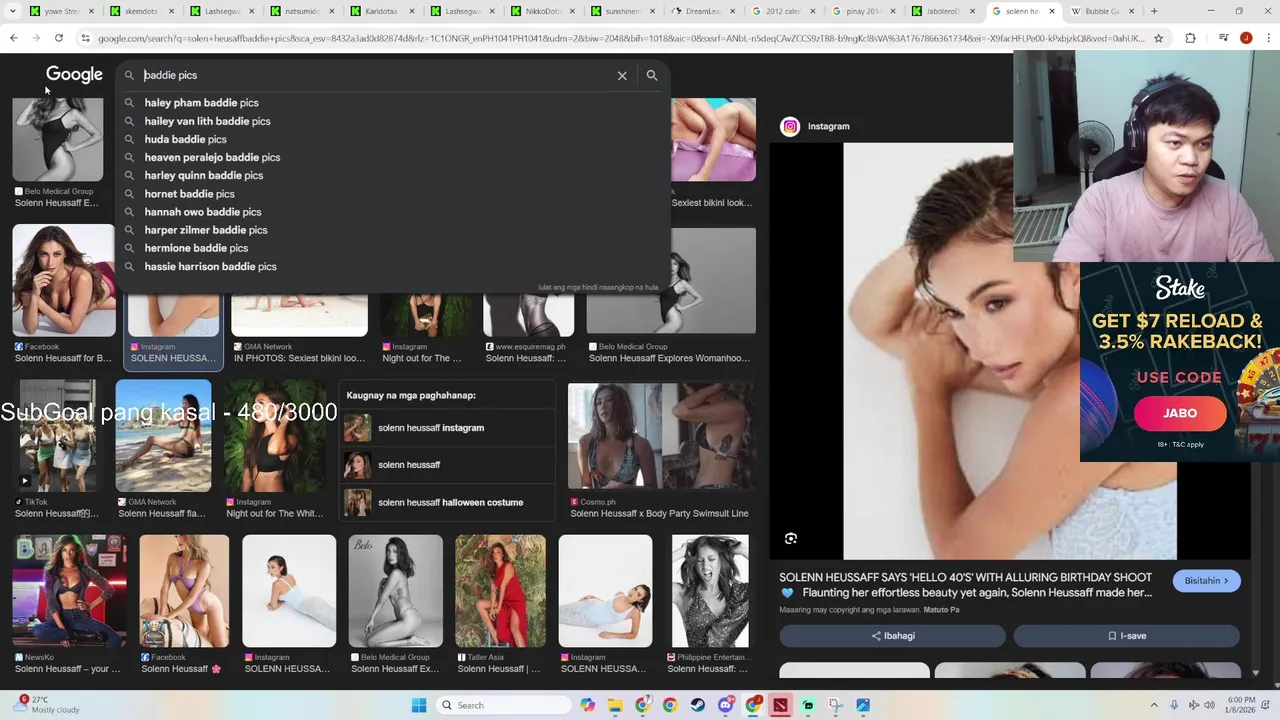Image resolution: width=1280 pixels, height=720 pixels.
Task: Open the Dota 2 taskbar icon
Action: click(780, 705)
